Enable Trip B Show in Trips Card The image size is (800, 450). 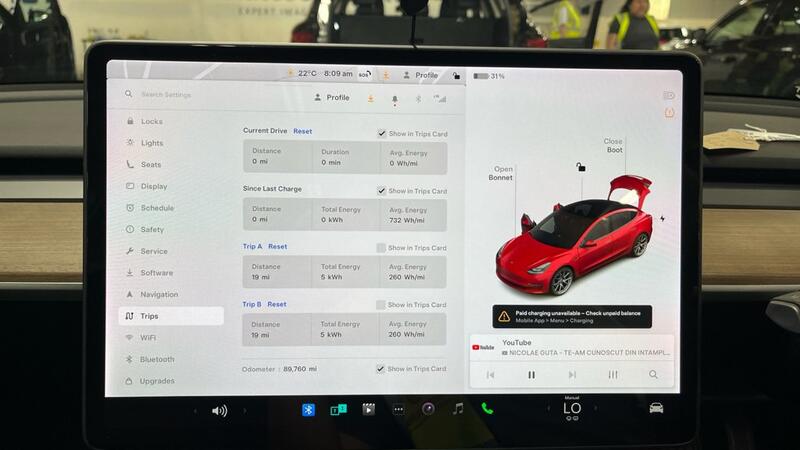click(x=380, y=305)
